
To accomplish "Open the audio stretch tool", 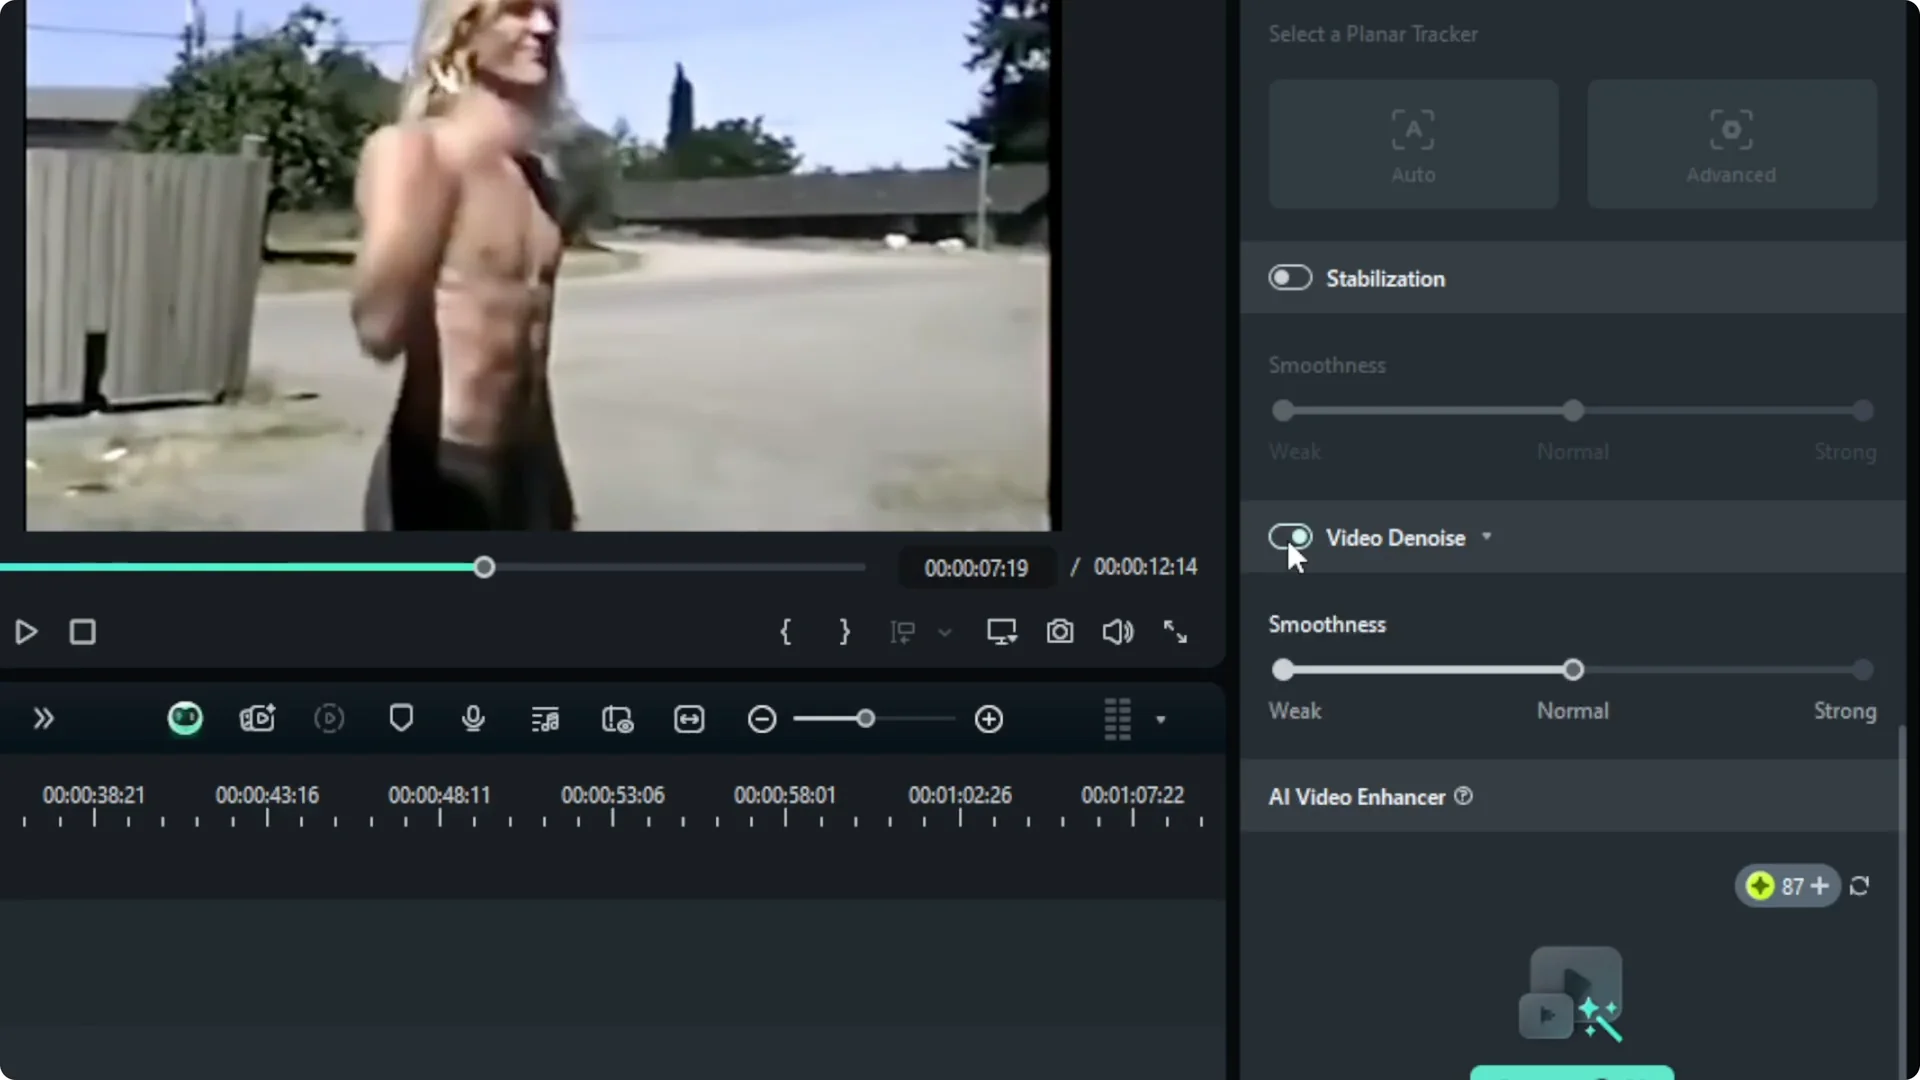I will coord(689,718).
